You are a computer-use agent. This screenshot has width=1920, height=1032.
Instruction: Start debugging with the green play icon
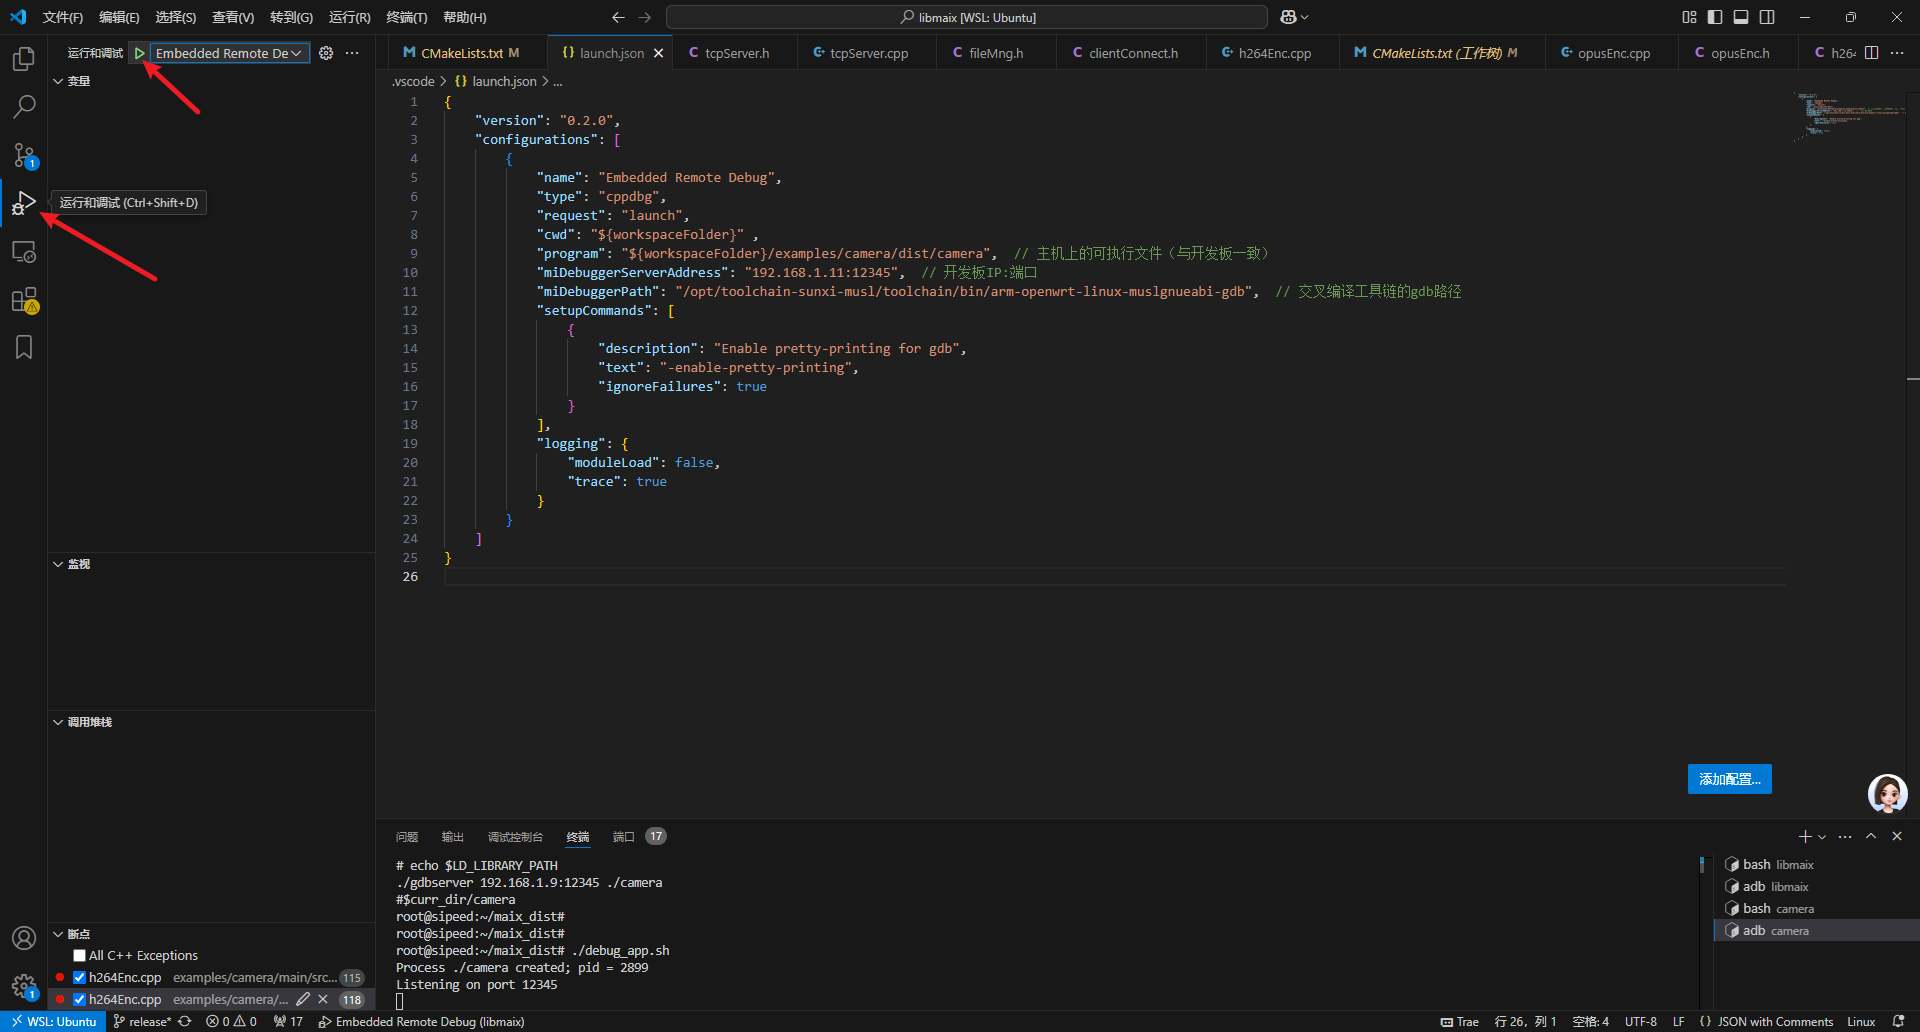point(140,53)
